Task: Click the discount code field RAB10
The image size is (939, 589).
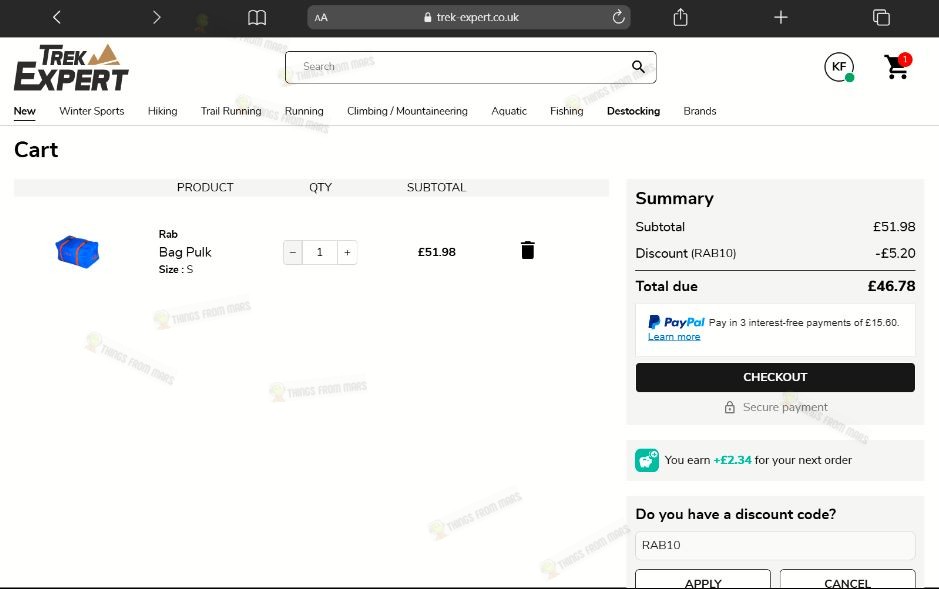Action: [775, 545]
